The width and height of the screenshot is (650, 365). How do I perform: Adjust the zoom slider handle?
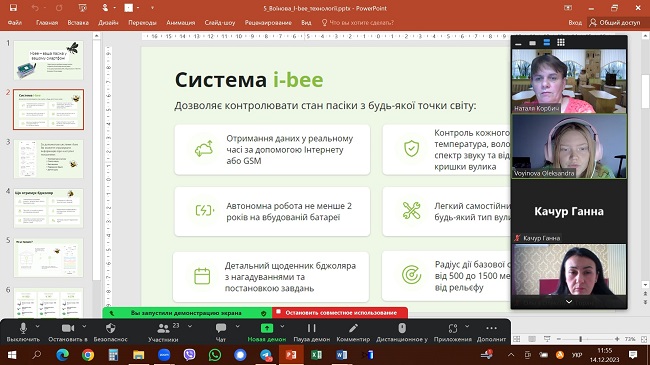pyautogui.click(x=580, y=339)
